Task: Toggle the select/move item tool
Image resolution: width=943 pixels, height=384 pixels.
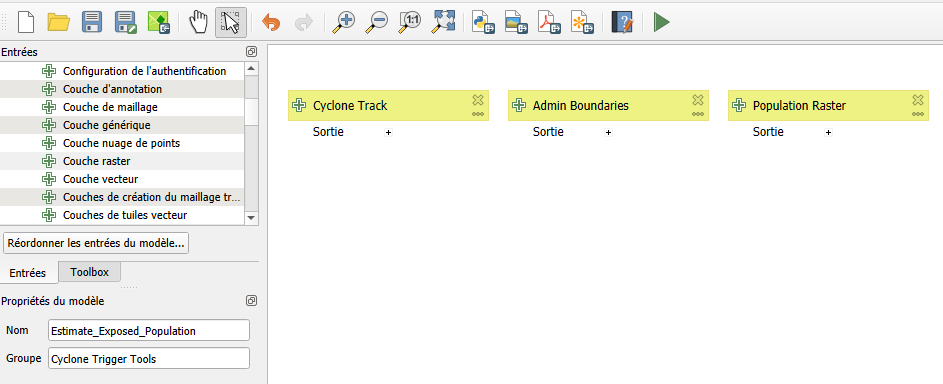Action: 231,23
